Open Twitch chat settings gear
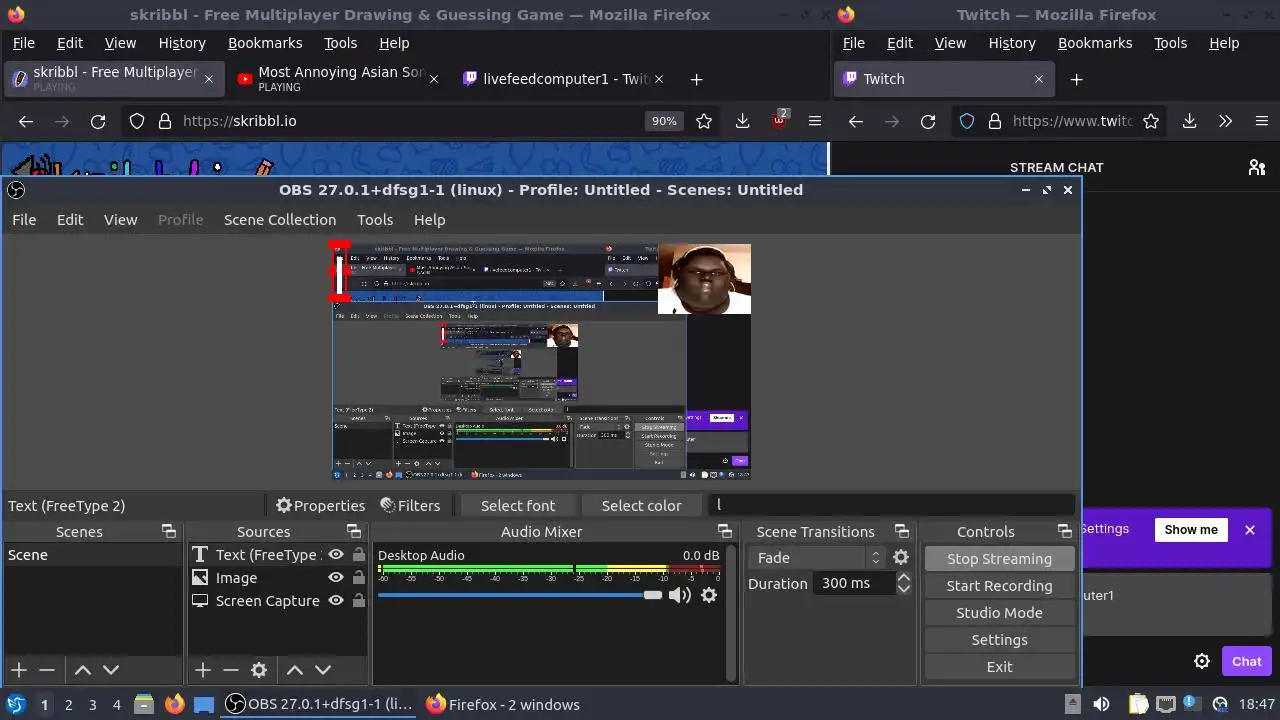The width and height of the screenshot is (1280, 720). coord(1202,661)
